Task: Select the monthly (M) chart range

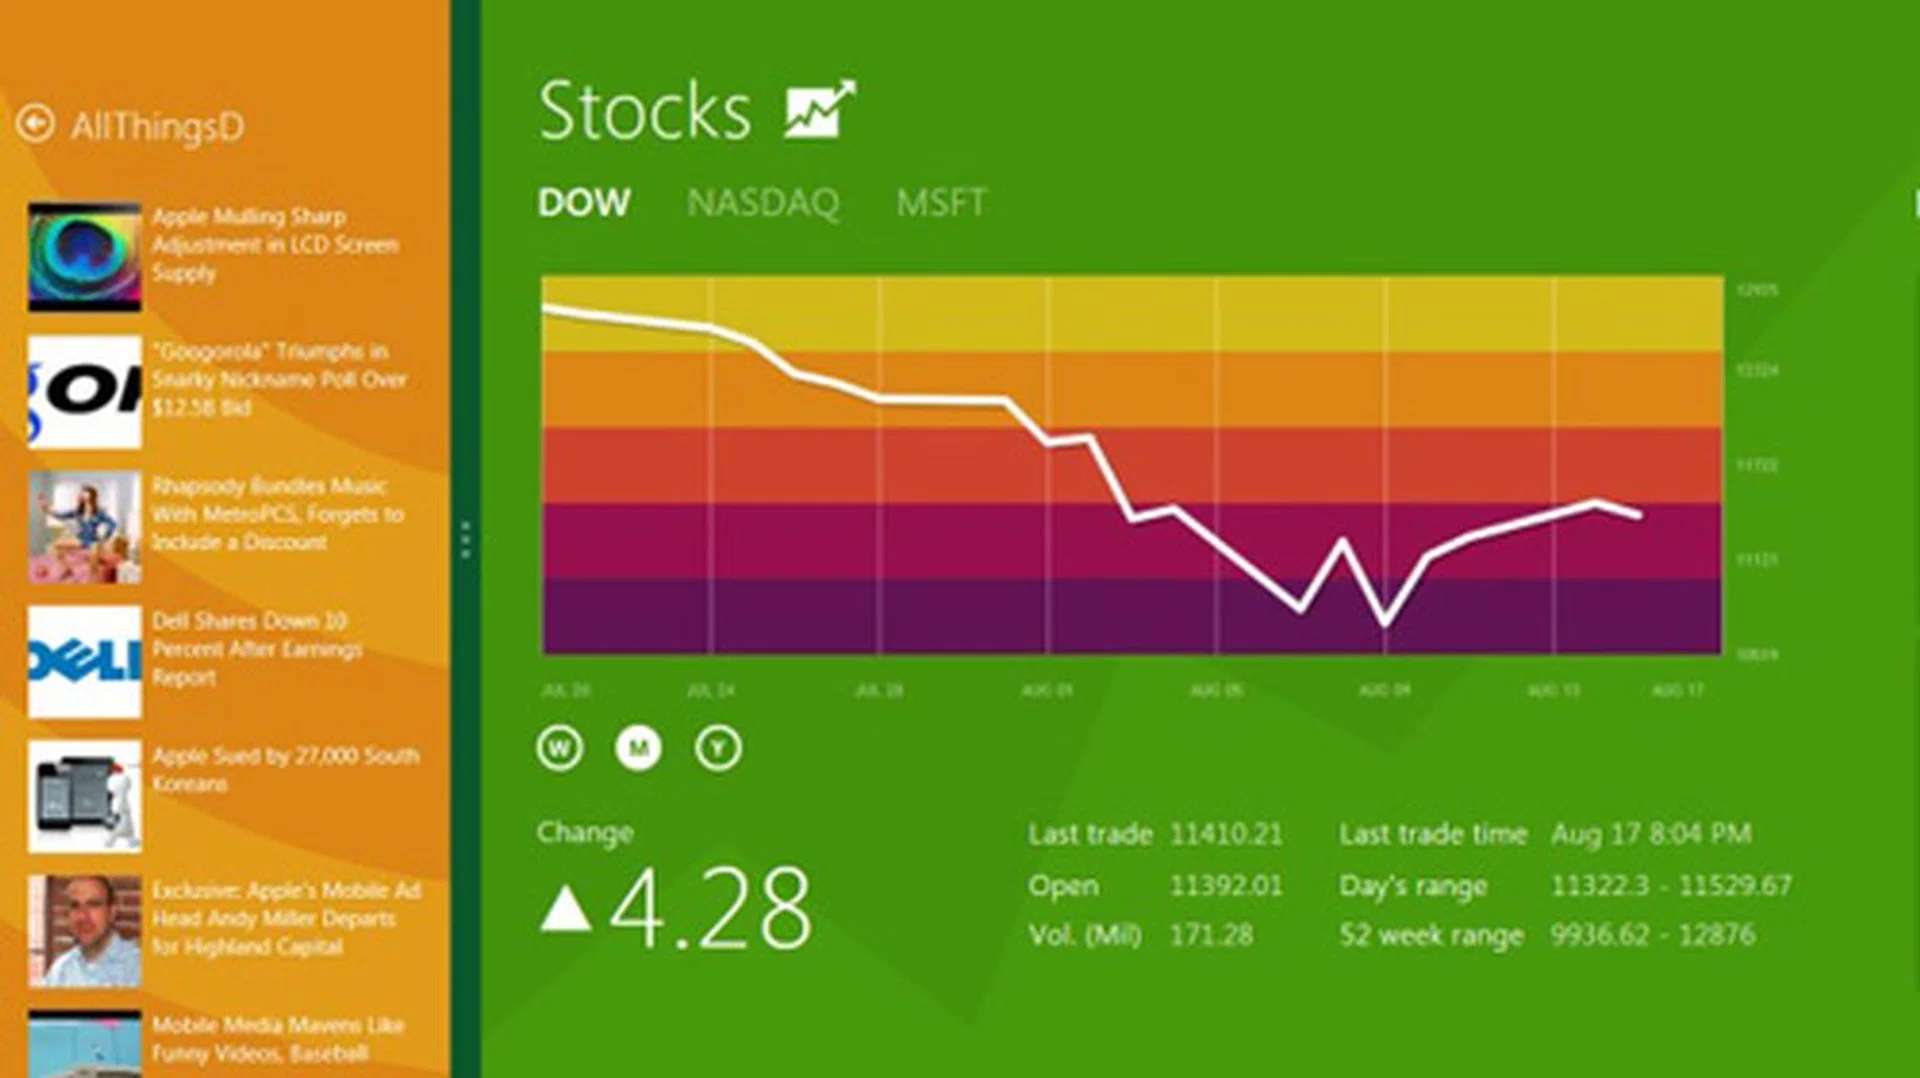Action: (638, 748)
